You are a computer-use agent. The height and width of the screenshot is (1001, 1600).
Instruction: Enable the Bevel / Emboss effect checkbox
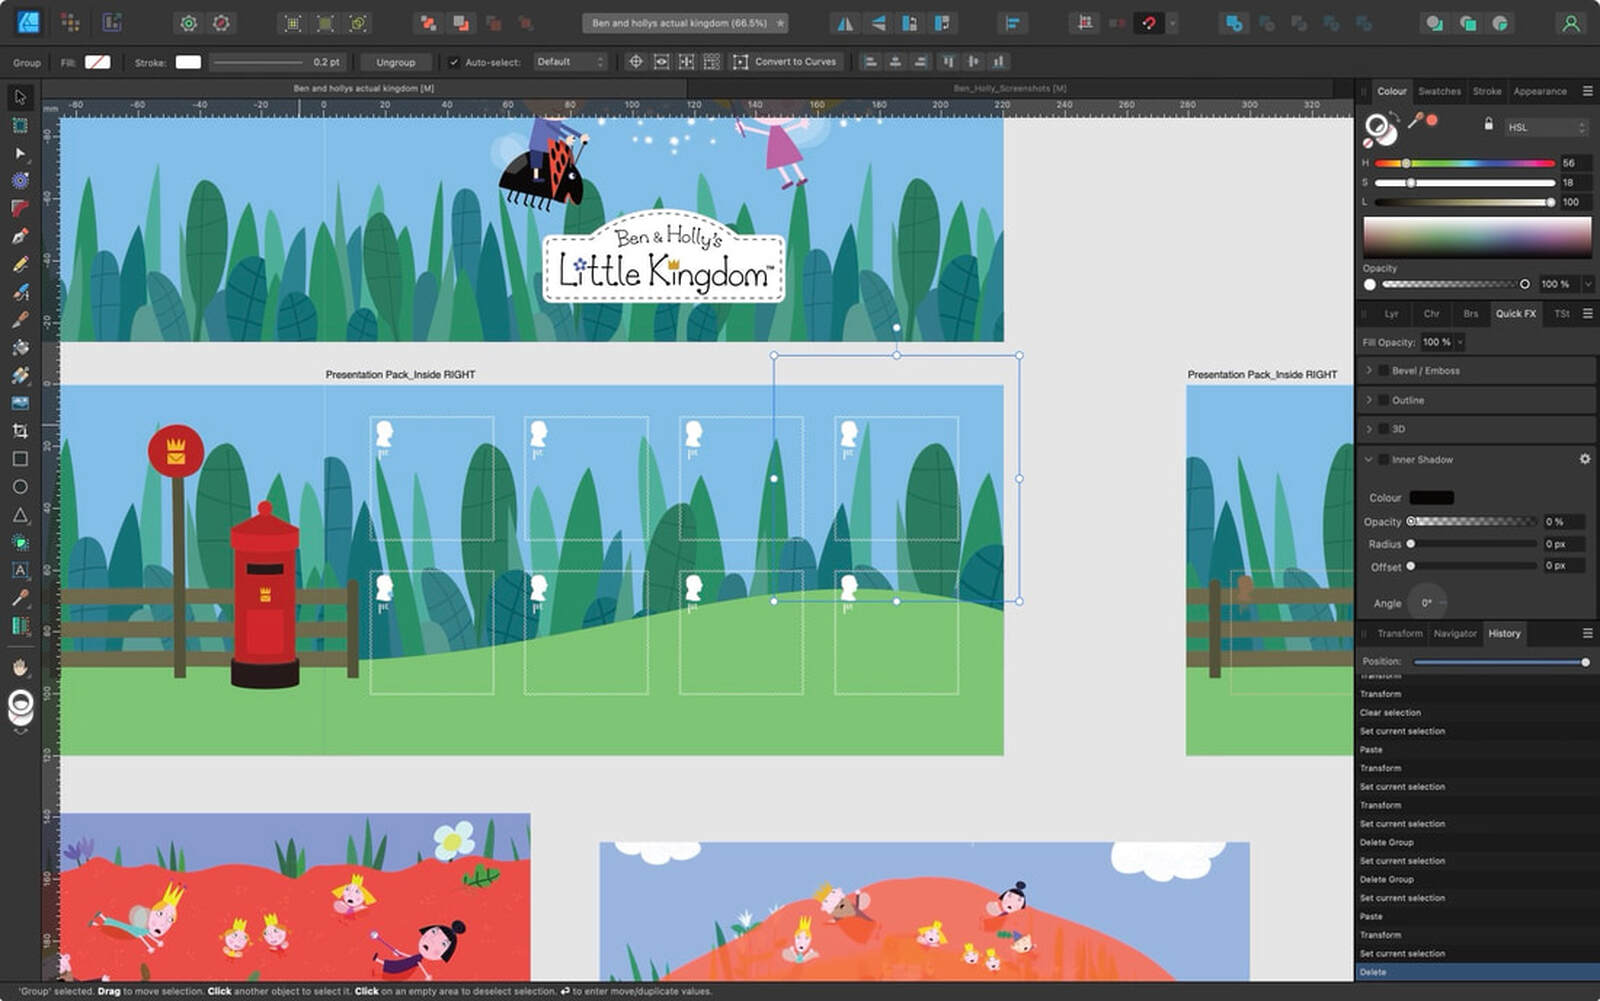(x=1383, y=371)
